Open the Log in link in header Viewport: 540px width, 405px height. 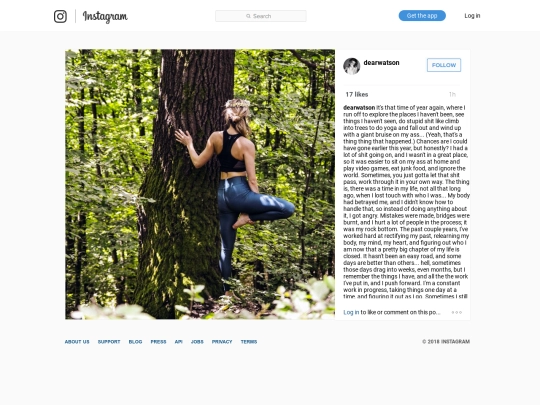click(472, 15)
